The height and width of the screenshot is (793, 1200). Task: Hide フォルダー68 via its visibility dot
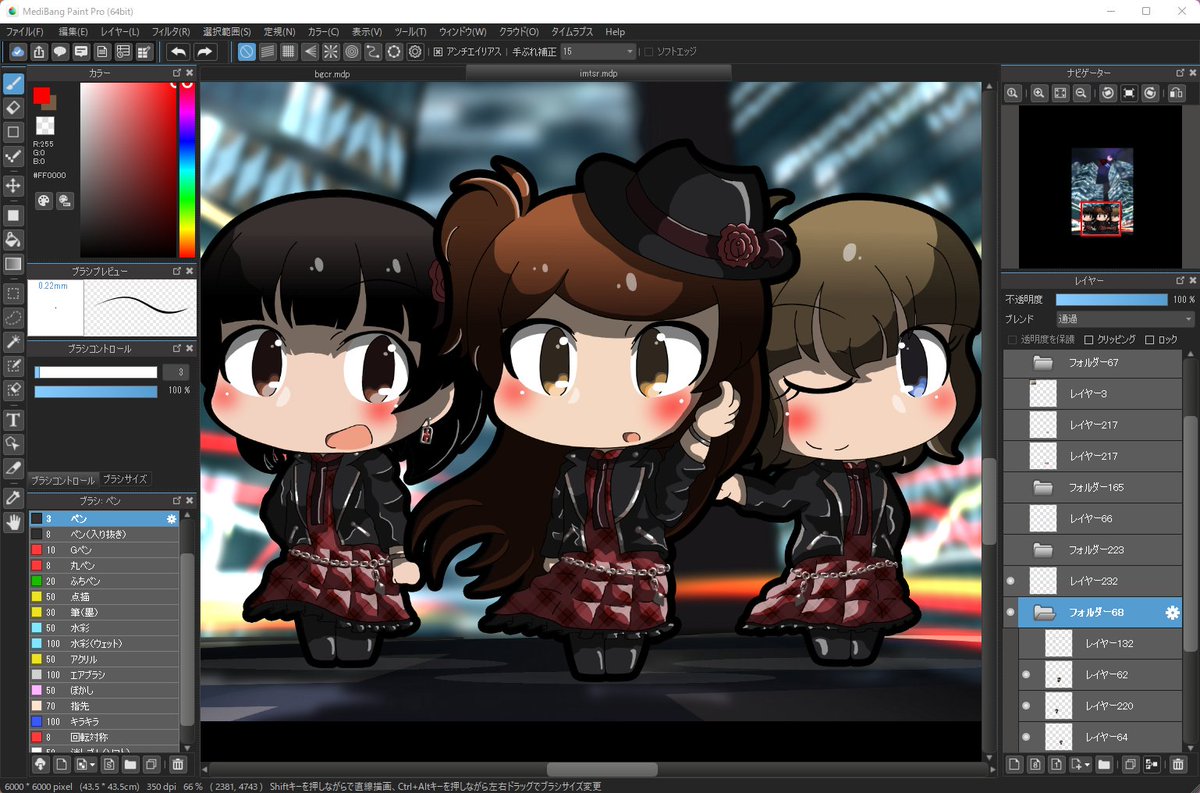(x=1010, y=612)
